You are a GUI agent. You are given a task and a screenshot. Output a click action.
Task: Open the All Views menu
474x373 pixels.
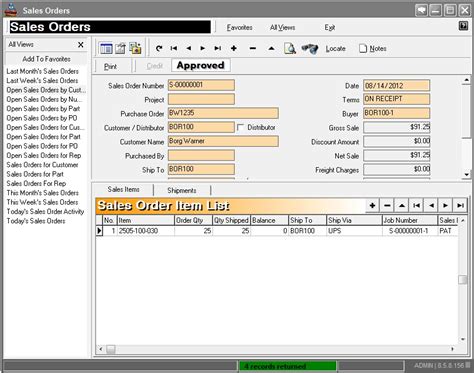pos(282,28)
